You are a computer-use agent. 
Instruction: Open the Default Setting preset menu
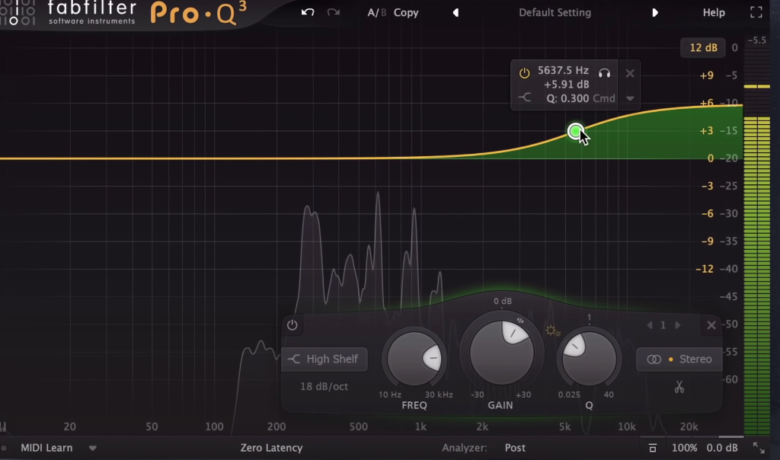(x=555, y=12)
